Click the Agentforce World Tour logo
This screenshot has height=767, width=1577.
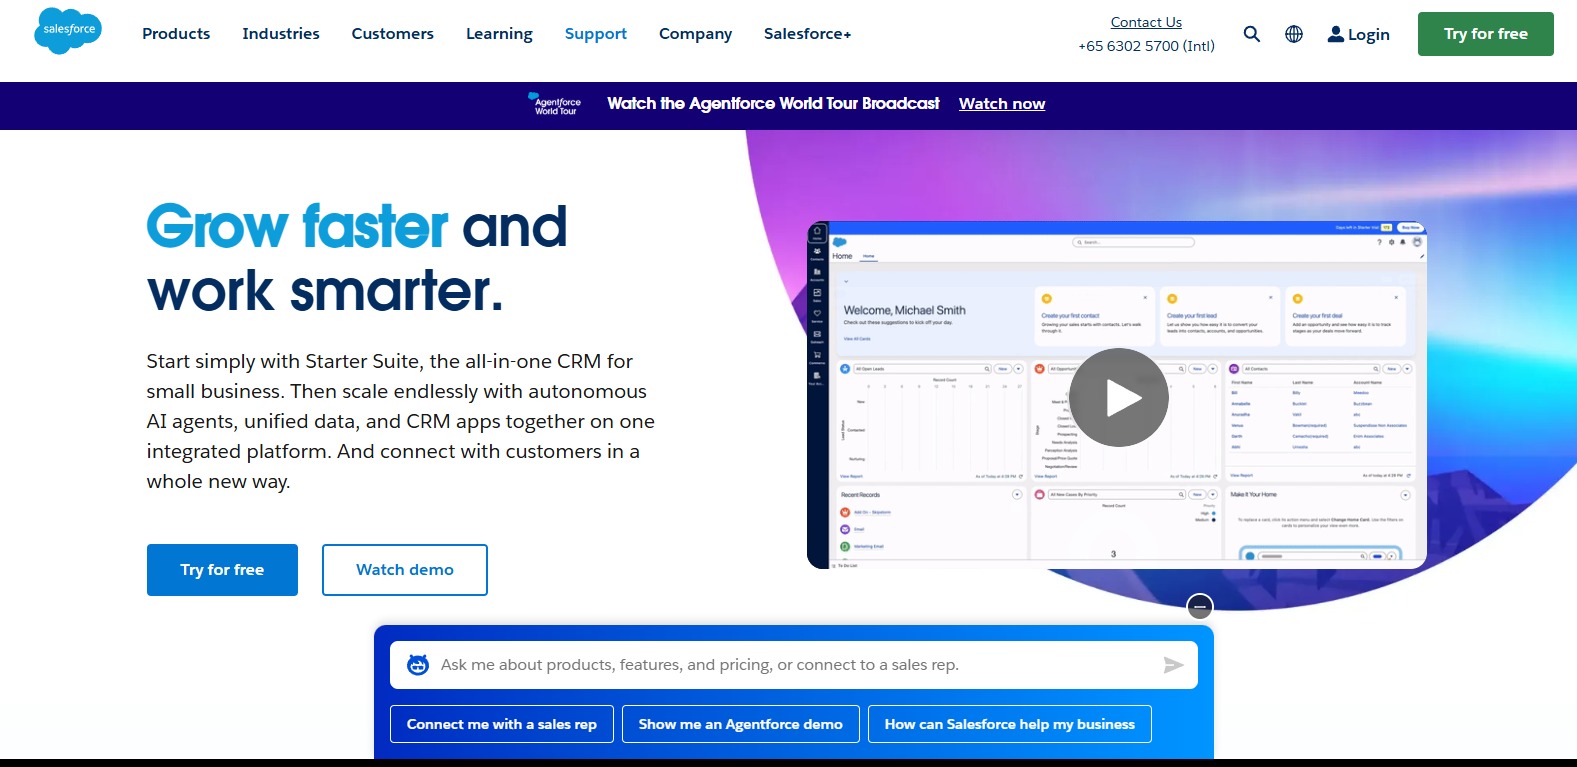coord(554,104)
